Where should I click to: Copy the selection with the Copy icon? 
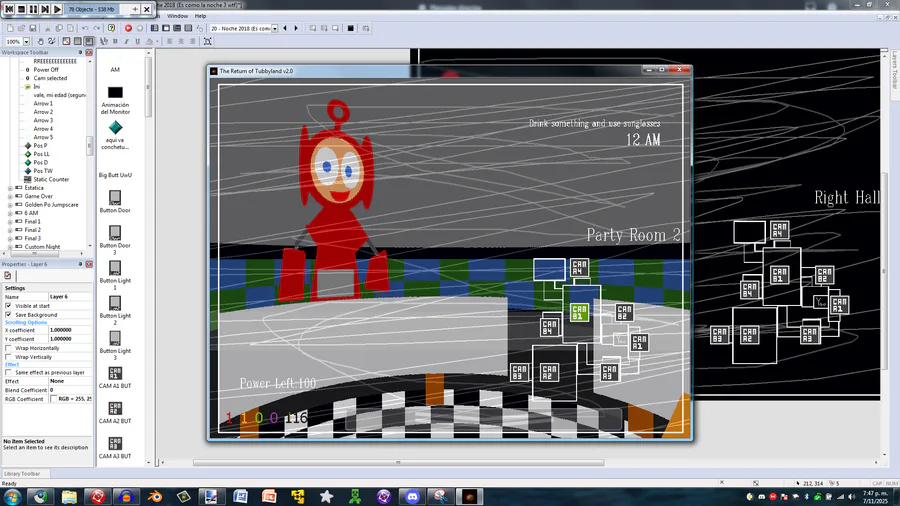pos(59,28)
